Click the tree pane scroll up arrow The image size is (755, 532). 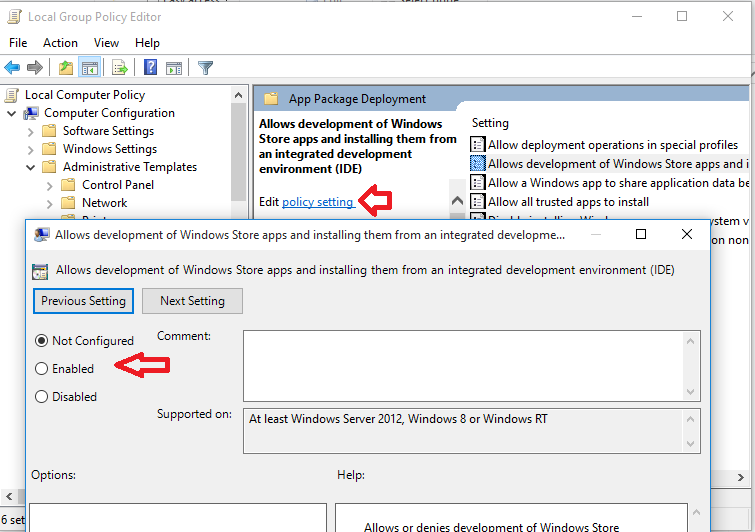238,95
